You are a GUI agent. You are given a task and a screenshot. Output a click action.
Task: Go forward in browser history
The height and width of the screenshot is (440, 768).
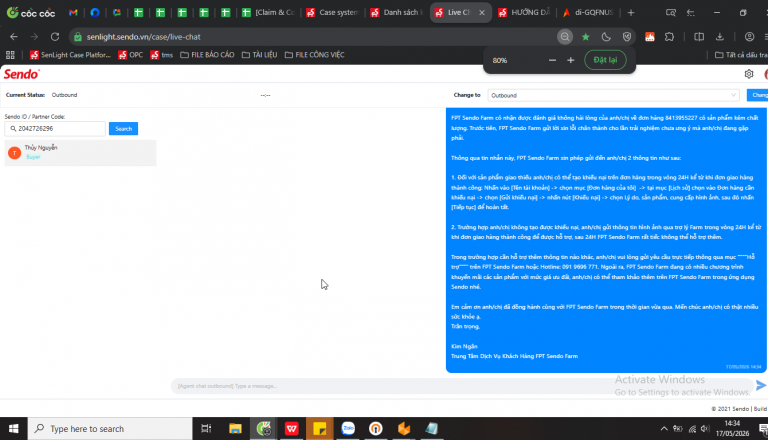point(34,37)
